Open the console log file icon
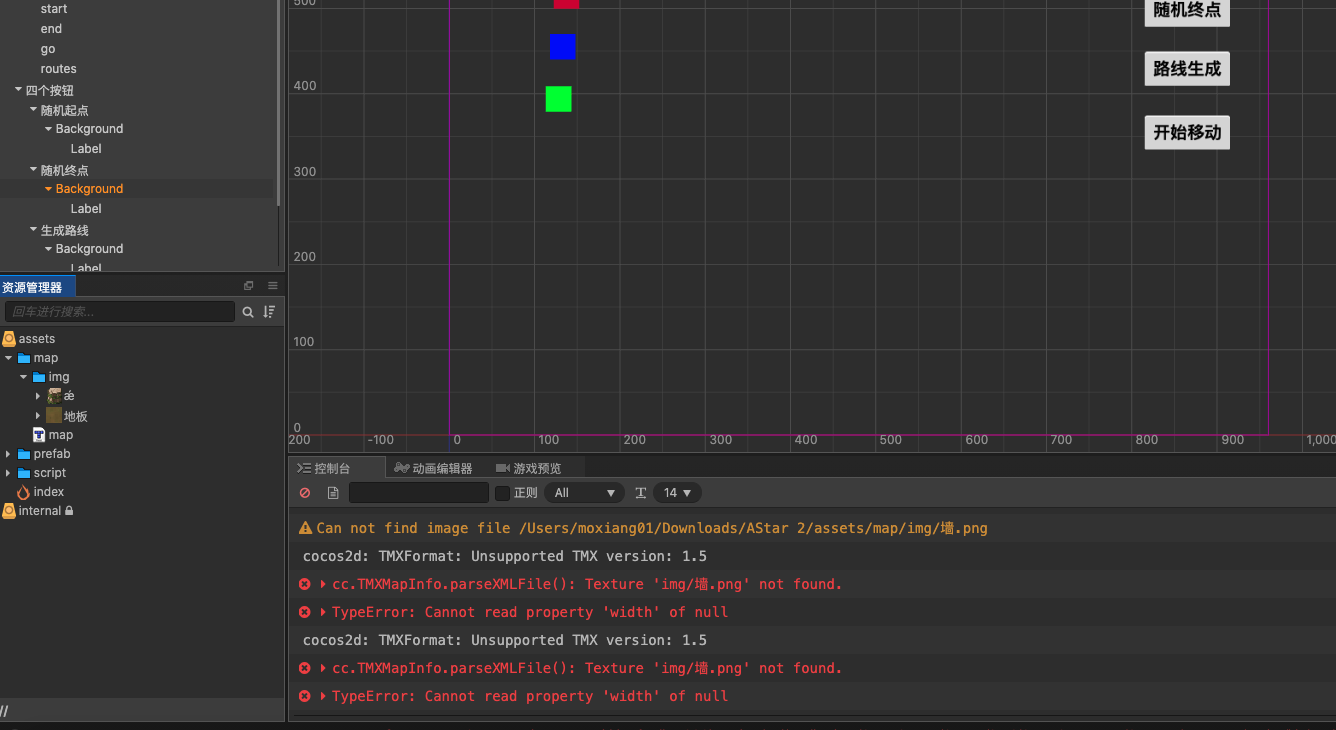The height and width of the screenshot is (730, 1336). (333, 493)
